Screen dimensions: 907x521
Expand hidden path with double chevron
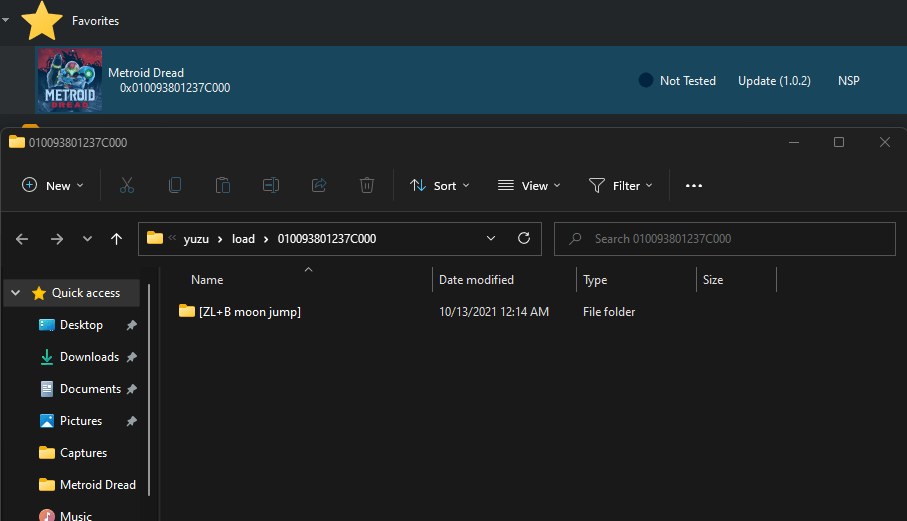coord(172,238)
